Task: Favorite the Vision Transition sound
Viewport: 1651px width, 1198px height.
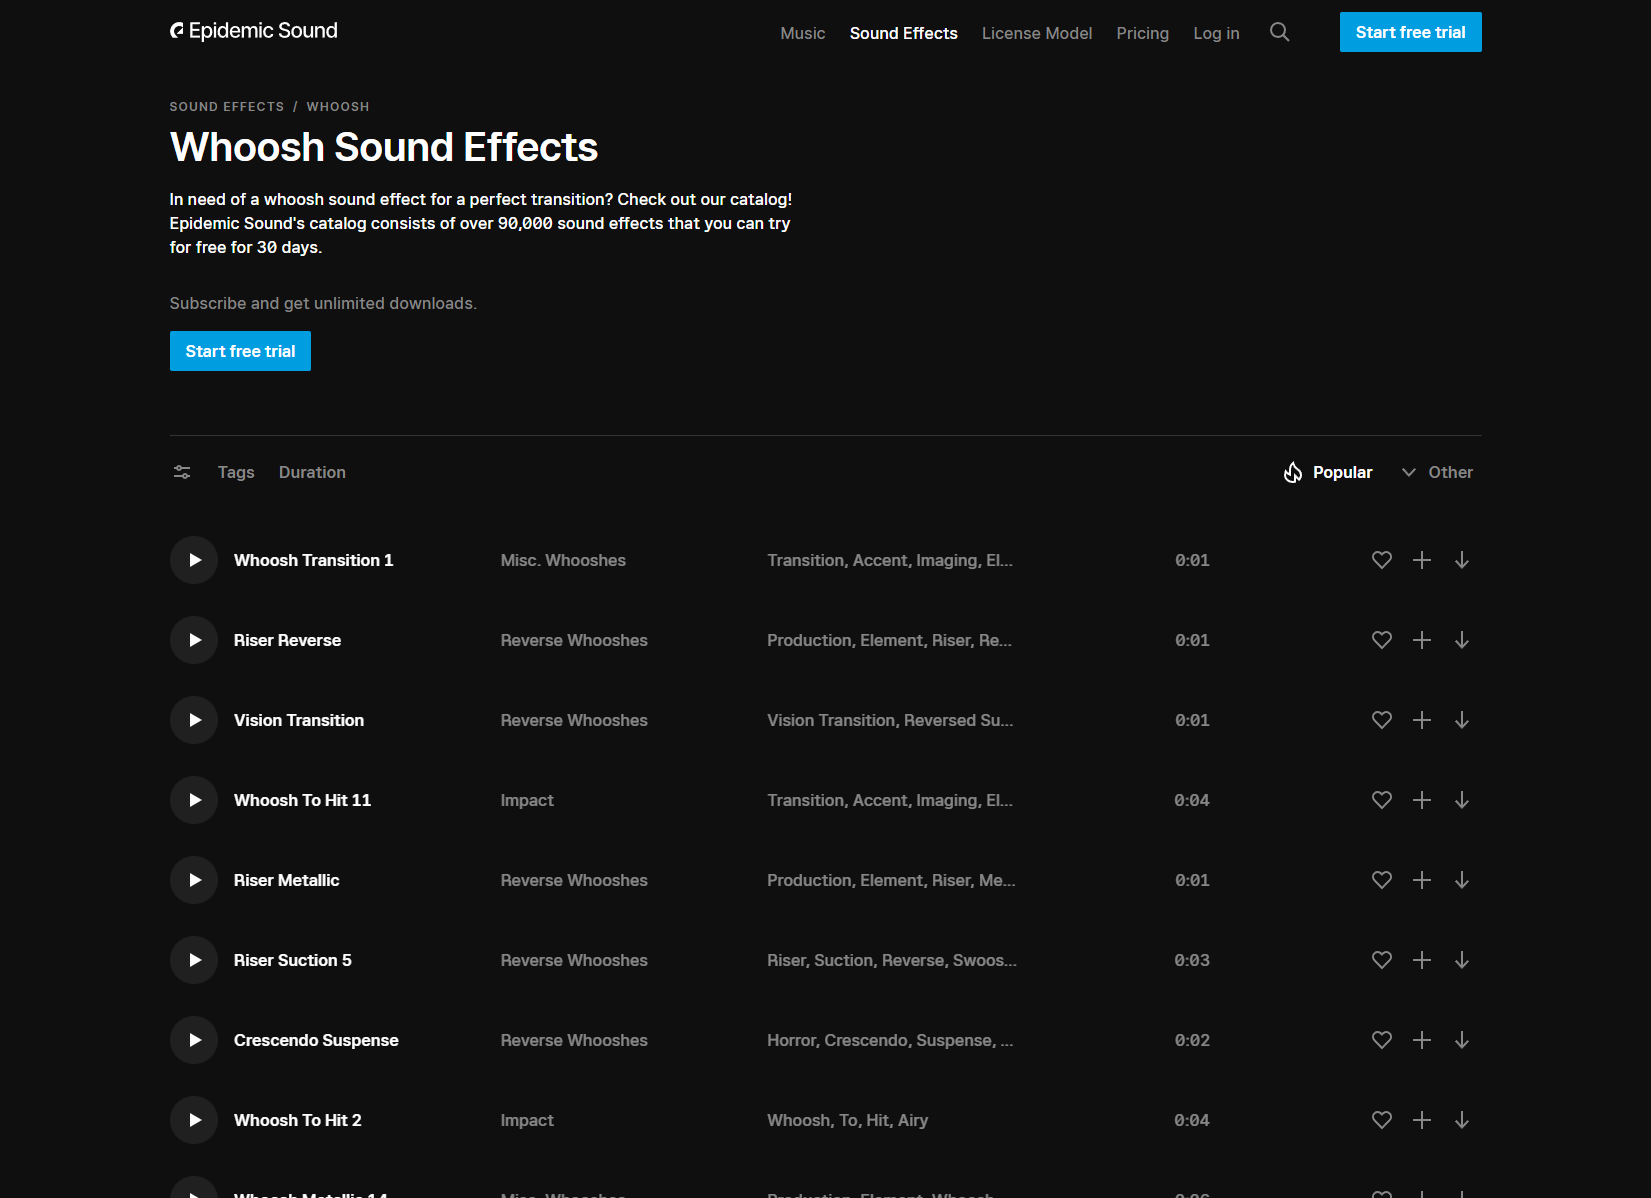Action: (1382, 720)
